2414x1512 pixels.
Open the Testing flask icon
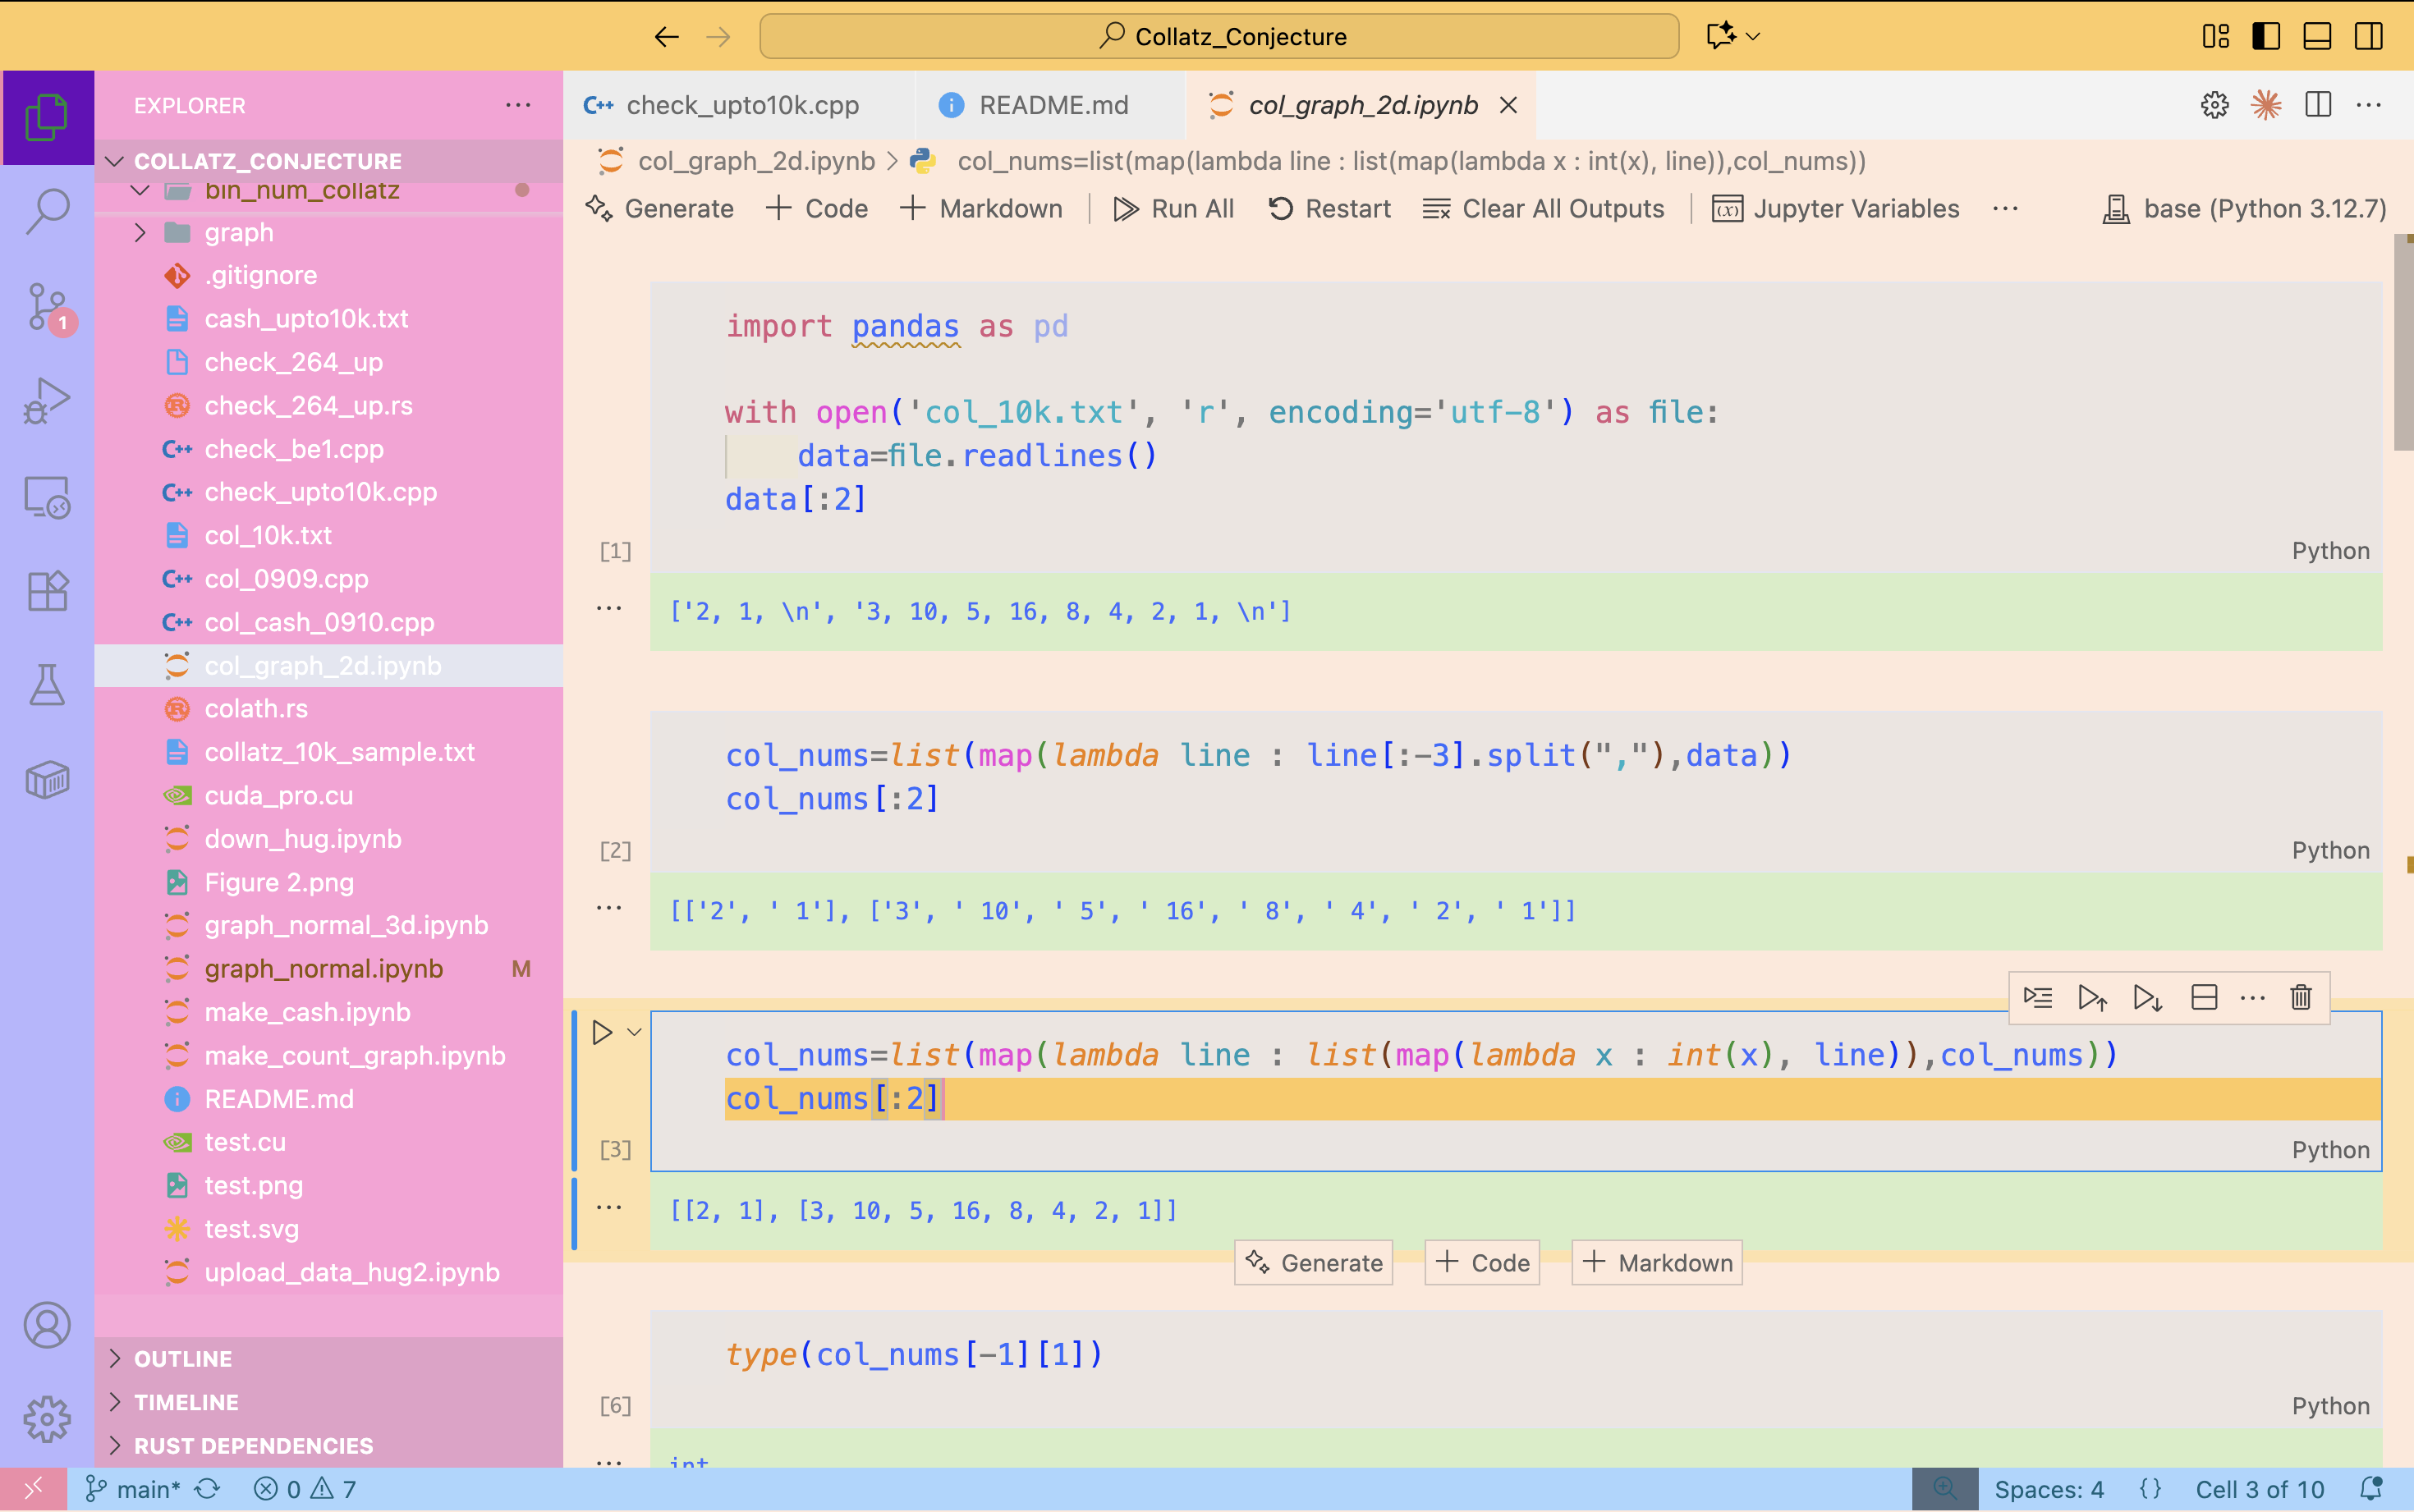coord(47,685)
